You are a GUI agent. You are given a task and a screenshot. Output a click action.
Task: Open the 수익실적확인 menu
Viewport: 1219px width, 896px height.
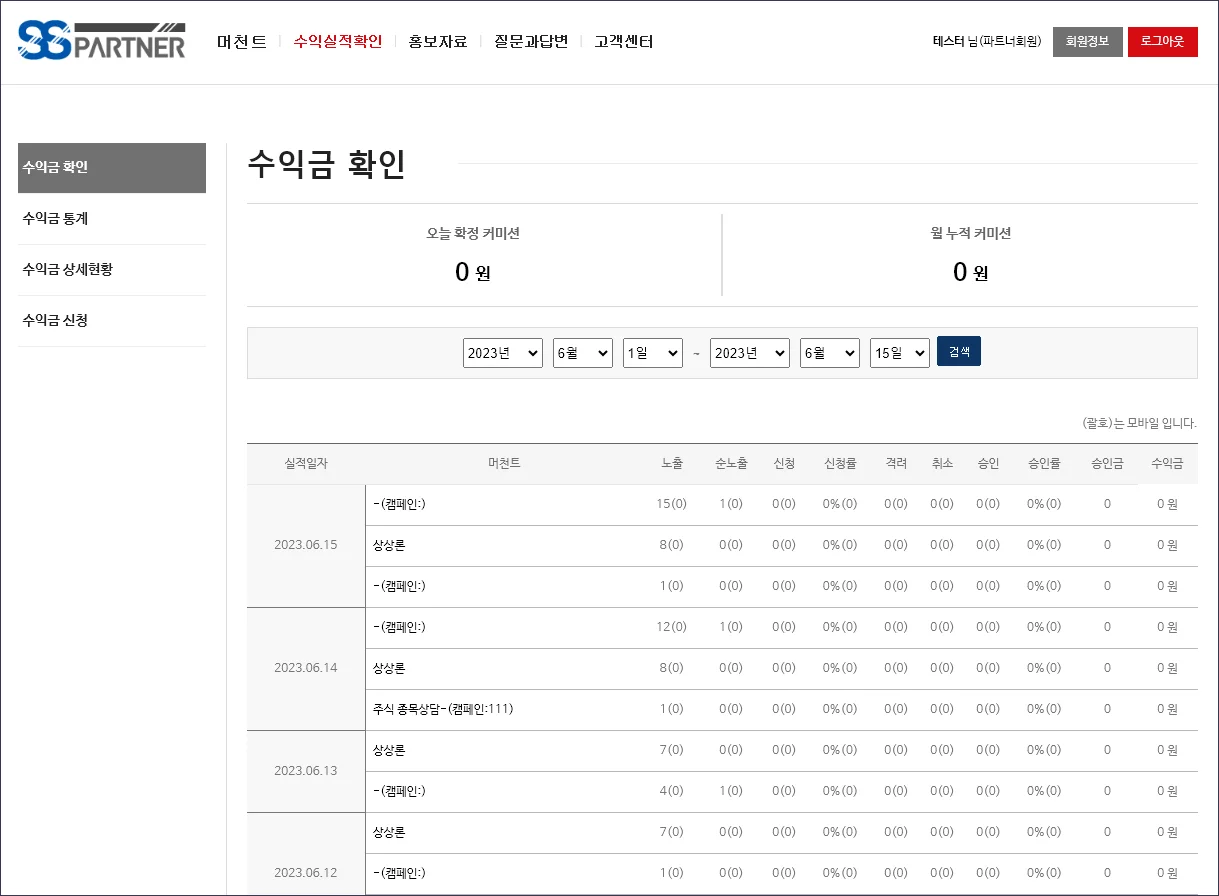pyautogui.click(x=338, y=41)
